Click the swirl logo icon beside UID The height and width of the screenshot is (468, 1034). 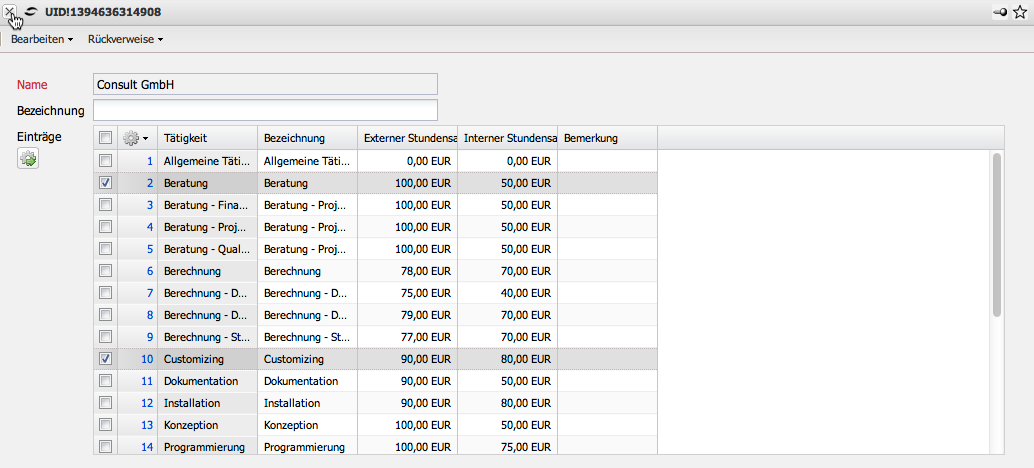click(33, 12)
